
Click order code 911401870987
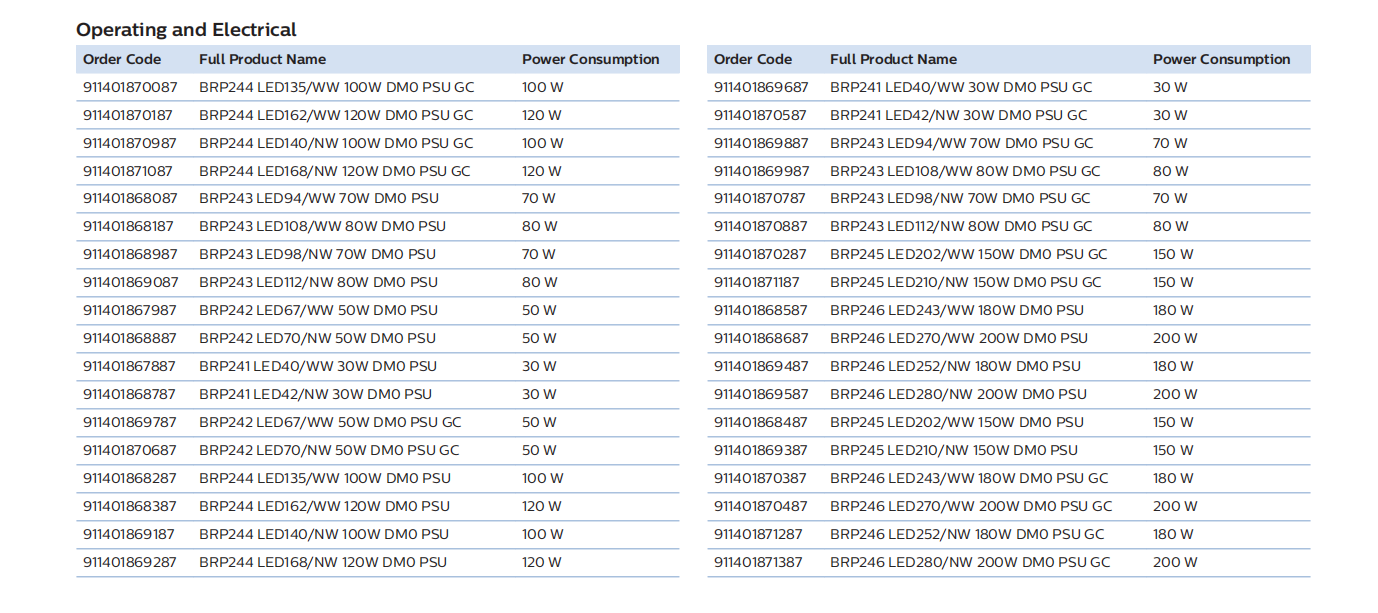click(130, 143)
